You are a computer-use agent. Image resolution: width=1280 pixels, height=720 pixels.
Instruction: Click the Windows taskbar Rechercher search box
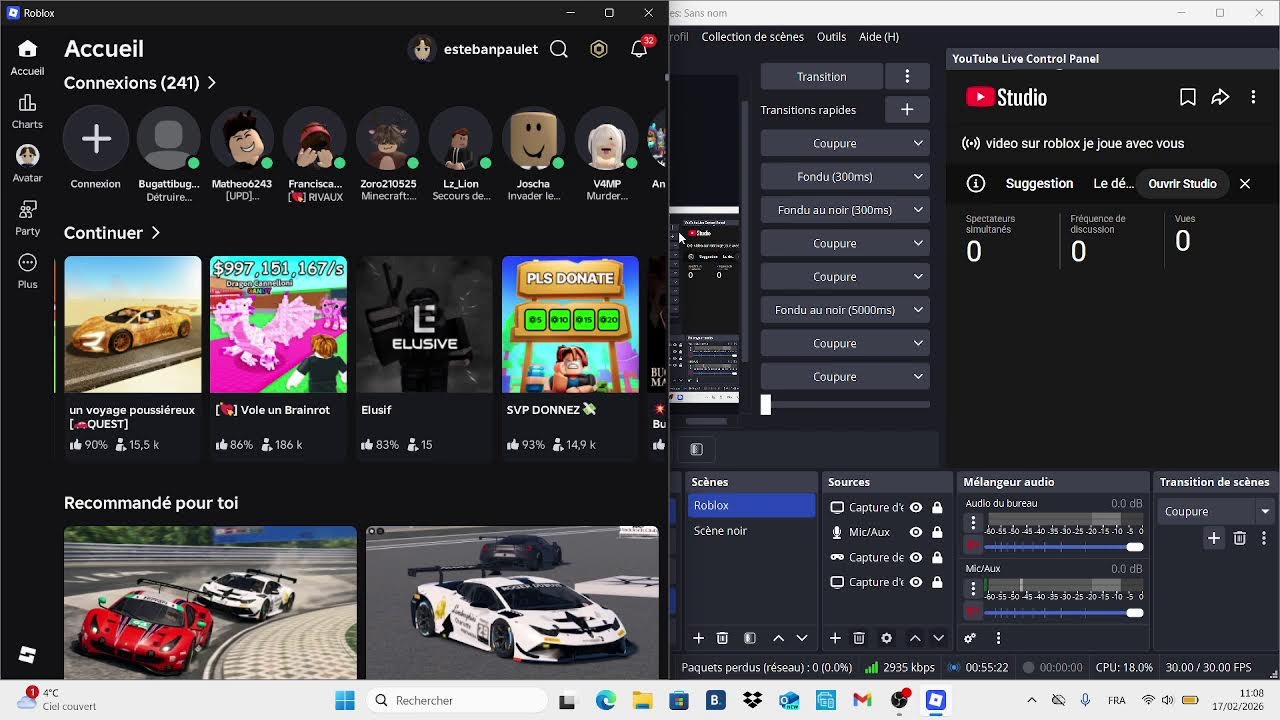[x=455, y=700]
